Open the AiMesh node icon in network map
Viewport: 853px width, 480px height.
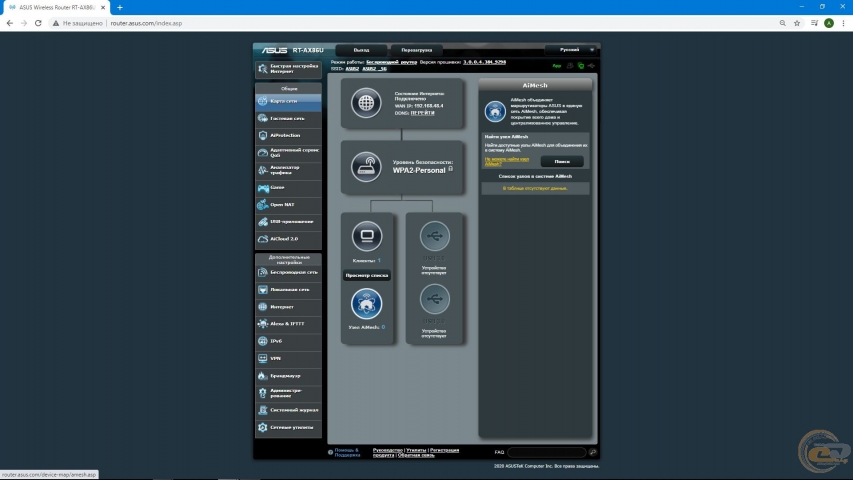pos(366,304)
